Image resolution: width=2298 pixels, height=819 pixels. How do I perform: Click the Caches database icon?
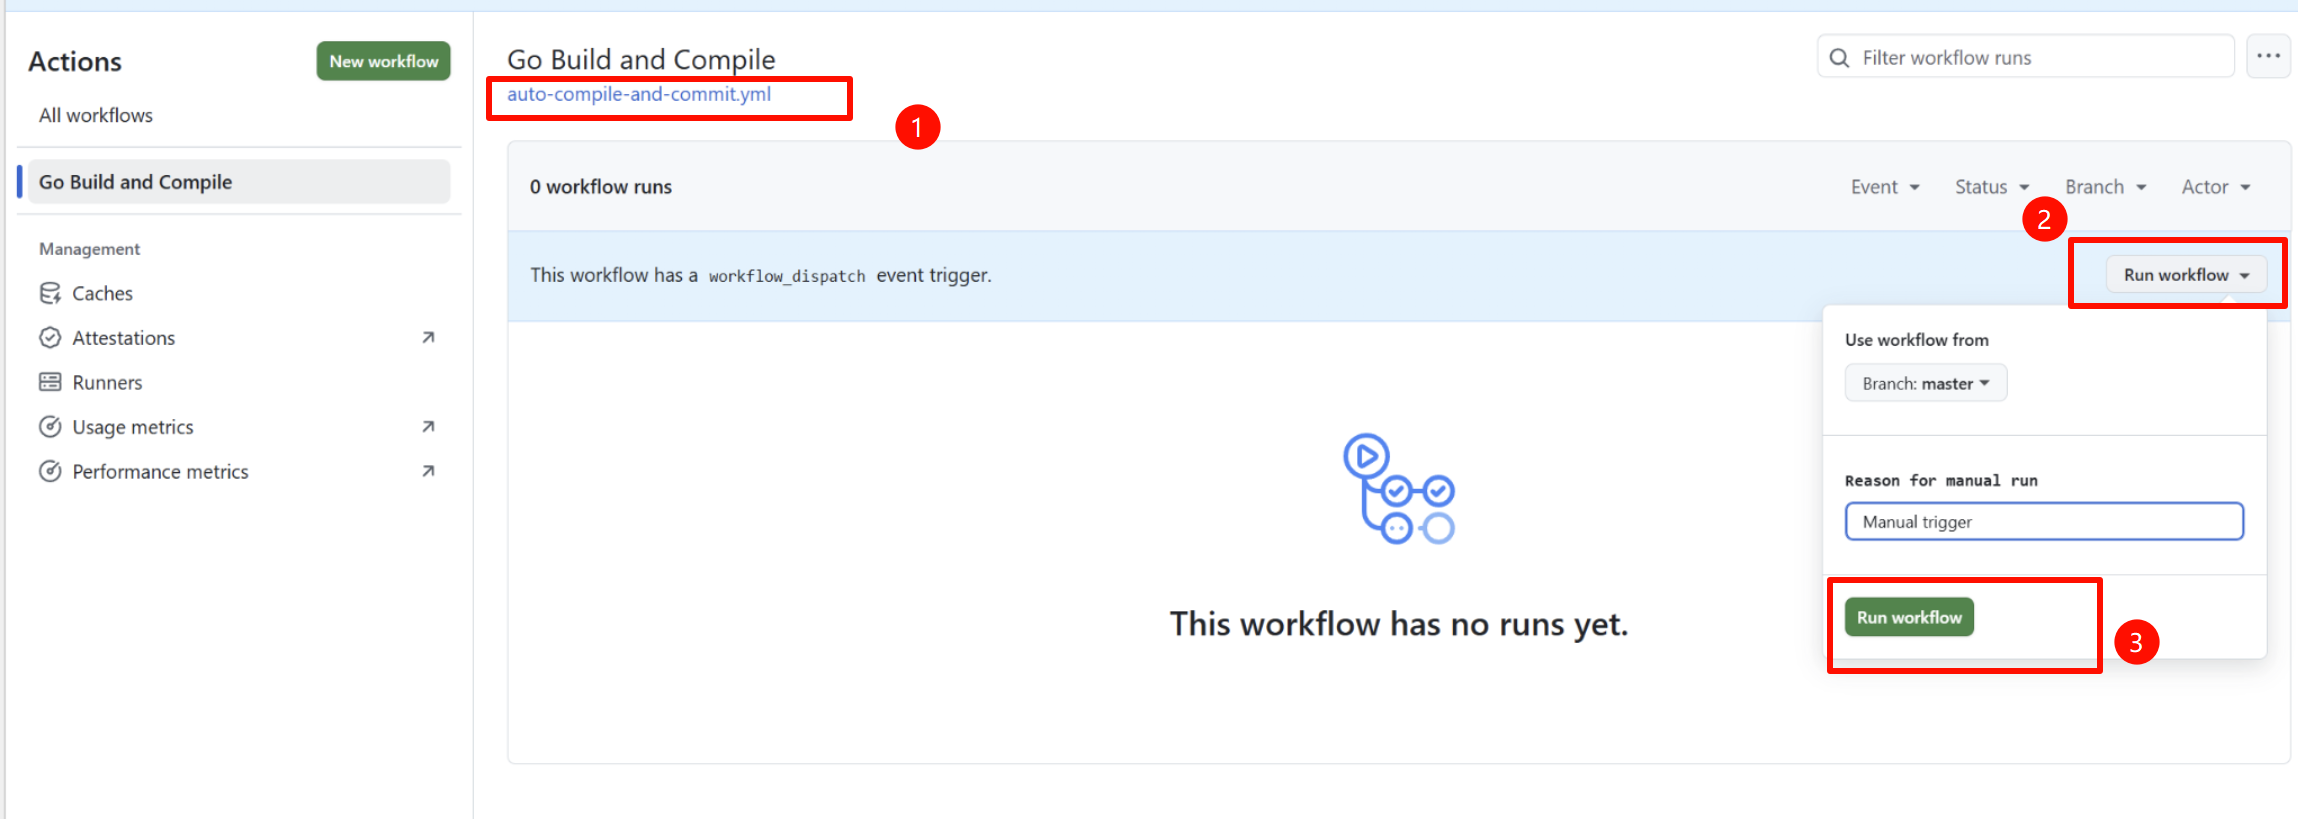click(x=50, y=293)
